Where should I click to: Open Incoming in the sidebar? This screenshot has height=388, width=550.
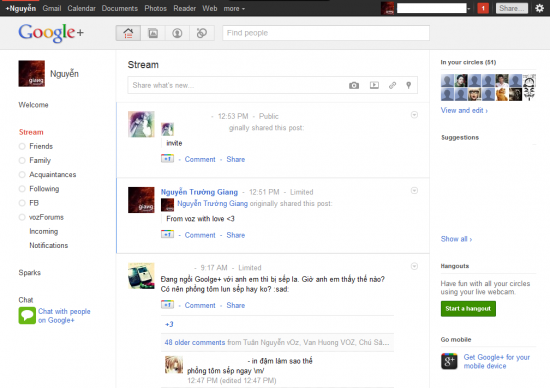(43, 231)
